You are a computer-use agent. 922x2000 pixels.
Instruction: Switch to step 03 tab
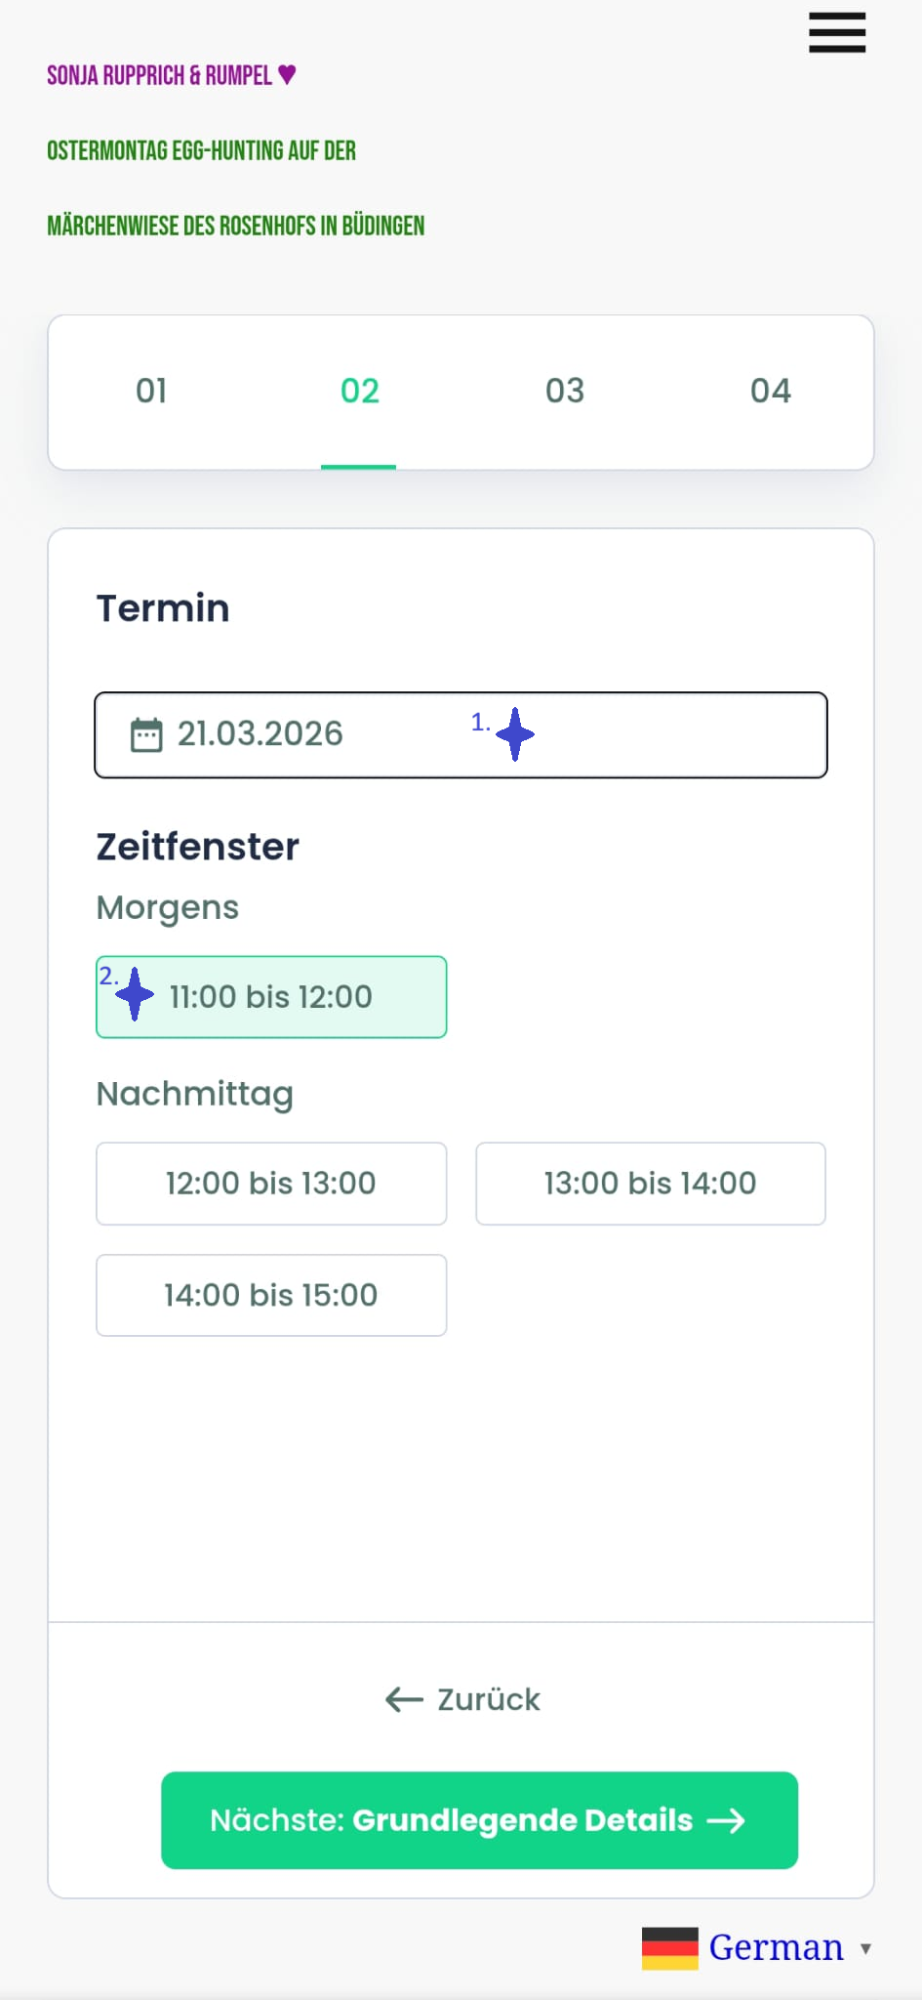[x=564, y=391]
